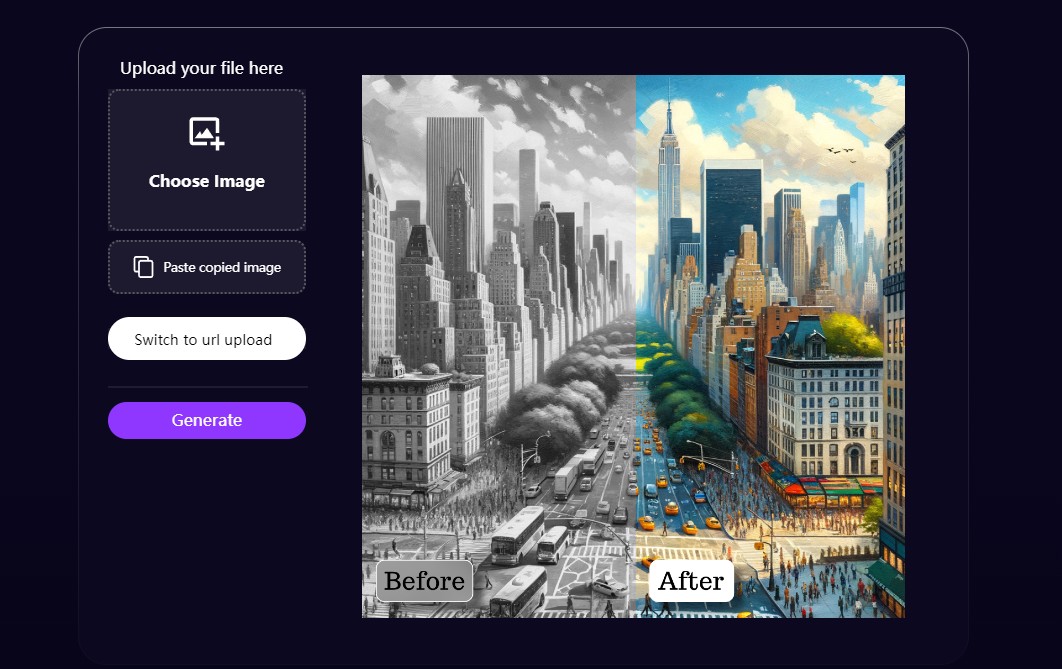Click the large bus at the grayscale intersection
The image size is (1062, 669).
click(x=517, y=535)
